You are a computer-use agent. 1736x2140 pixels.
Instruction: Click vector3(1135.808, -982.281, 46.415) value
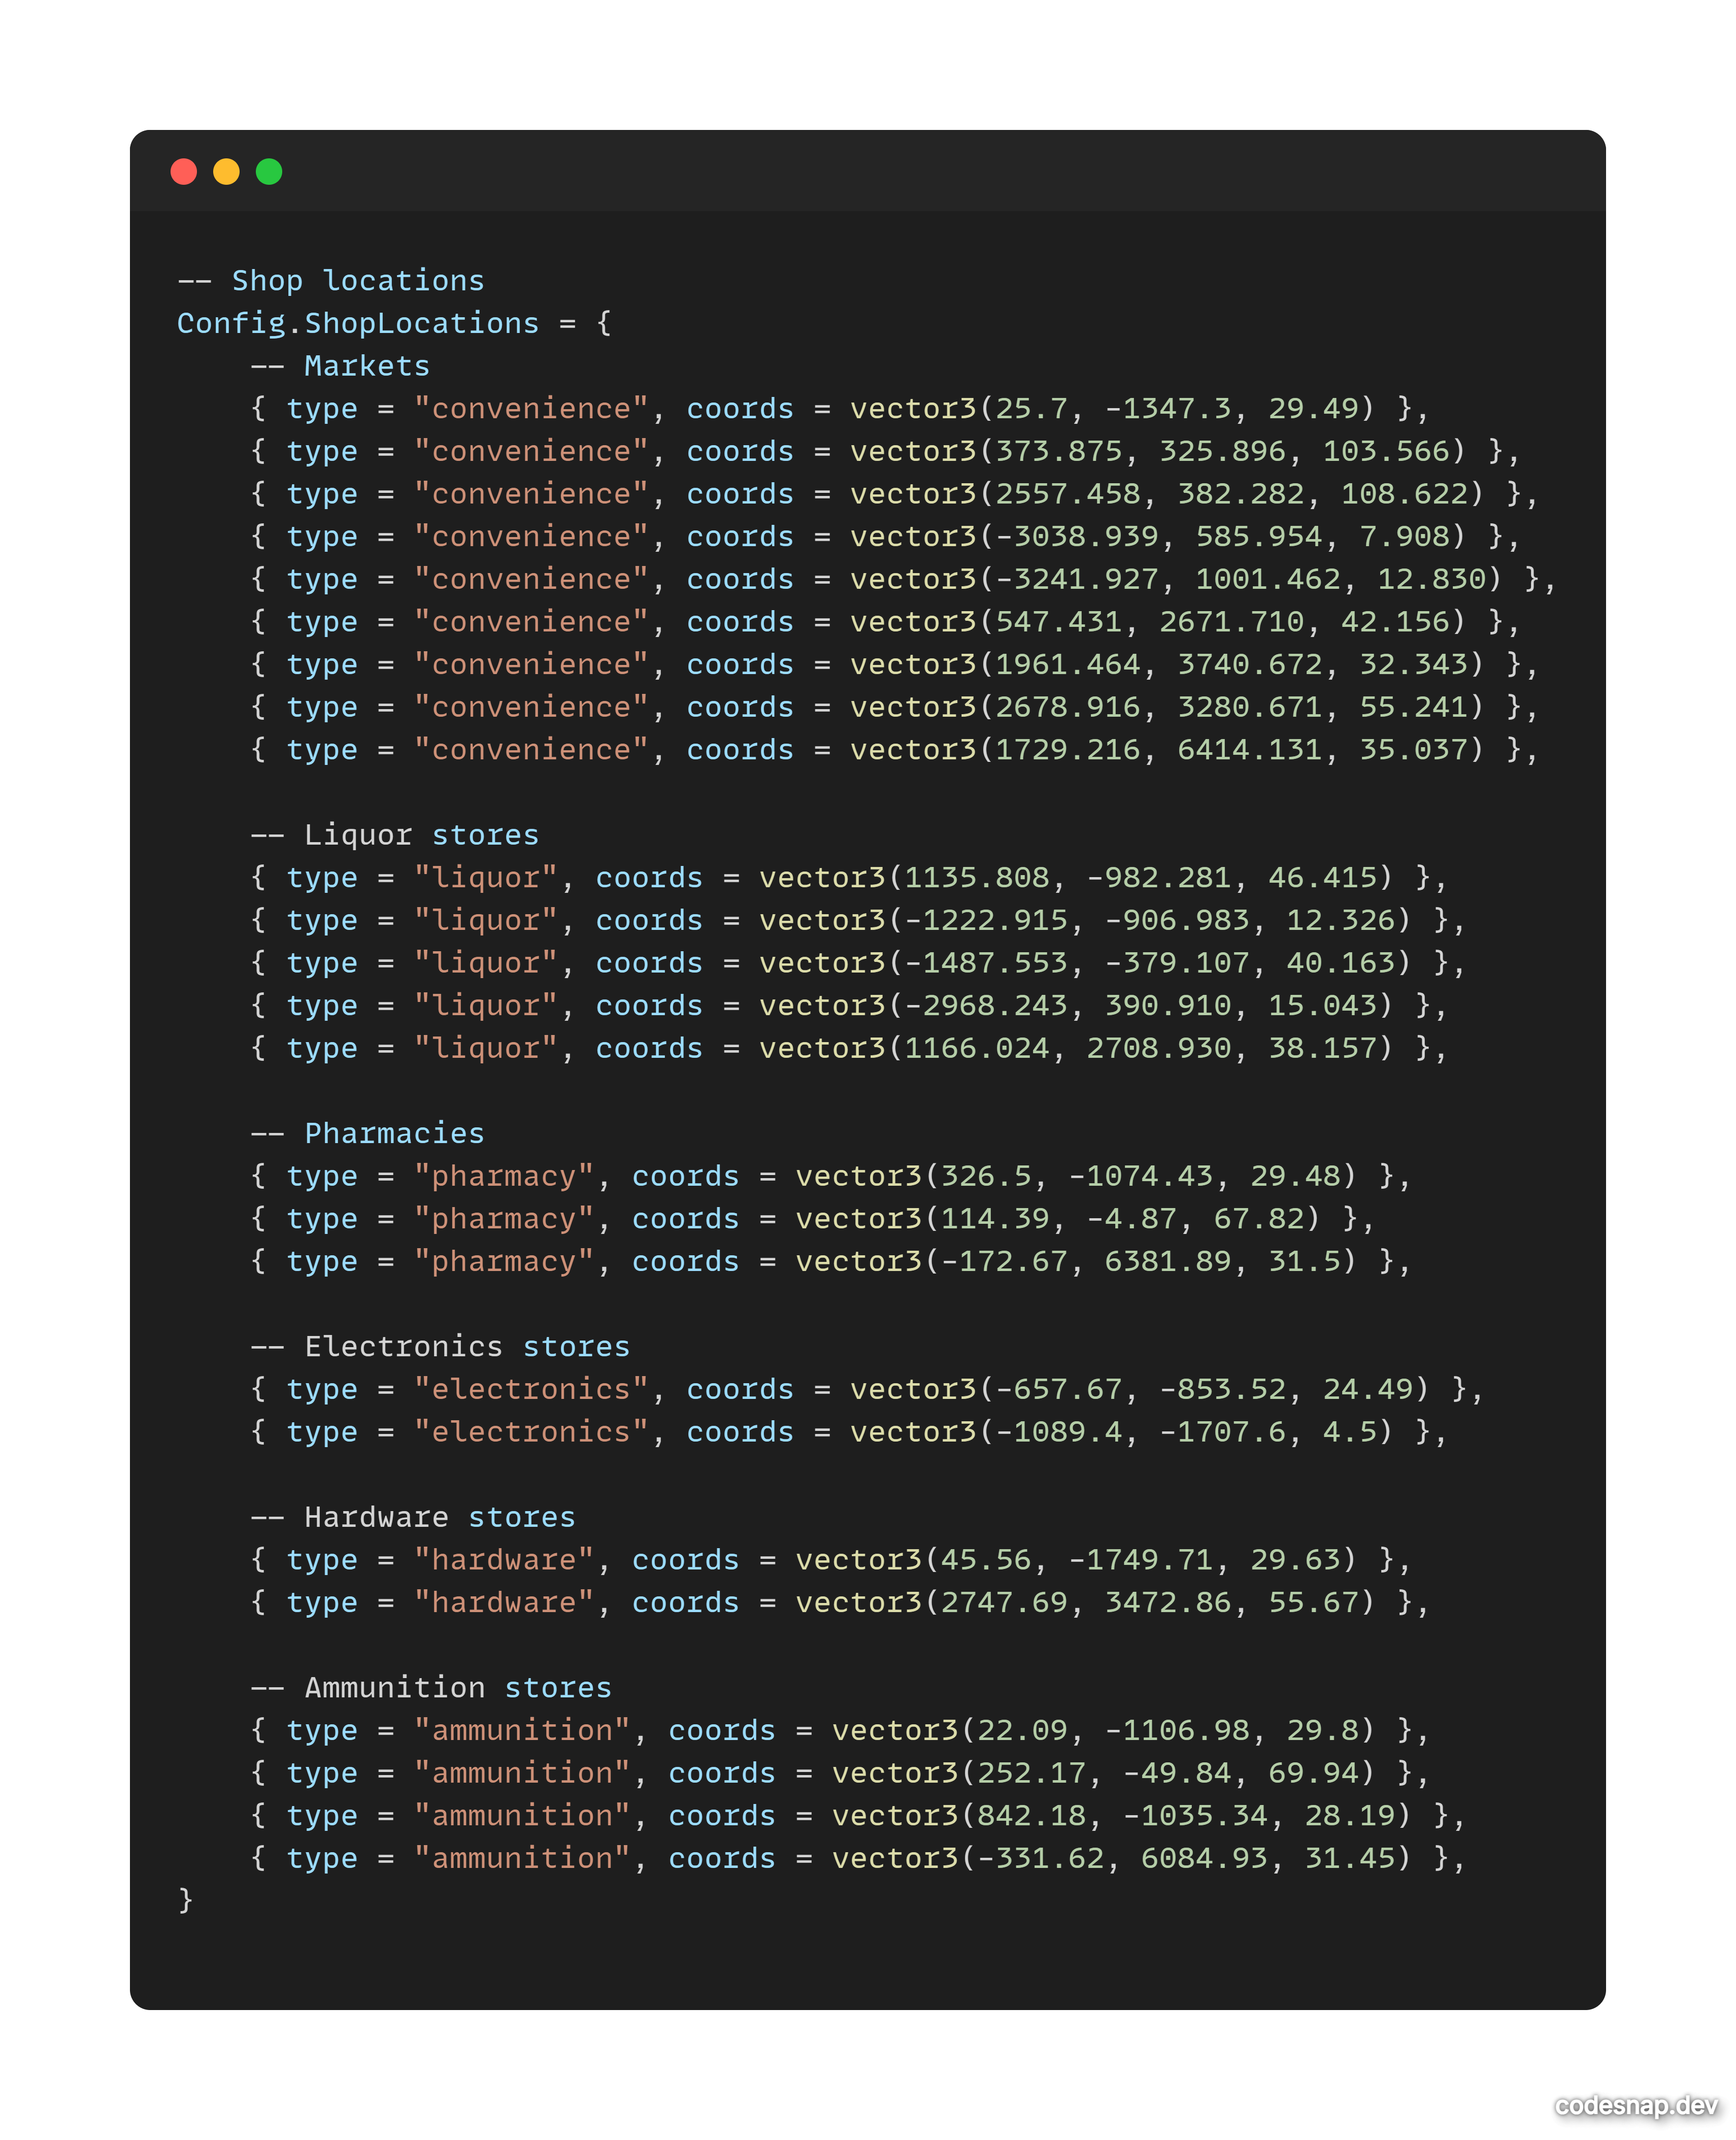1076,878
